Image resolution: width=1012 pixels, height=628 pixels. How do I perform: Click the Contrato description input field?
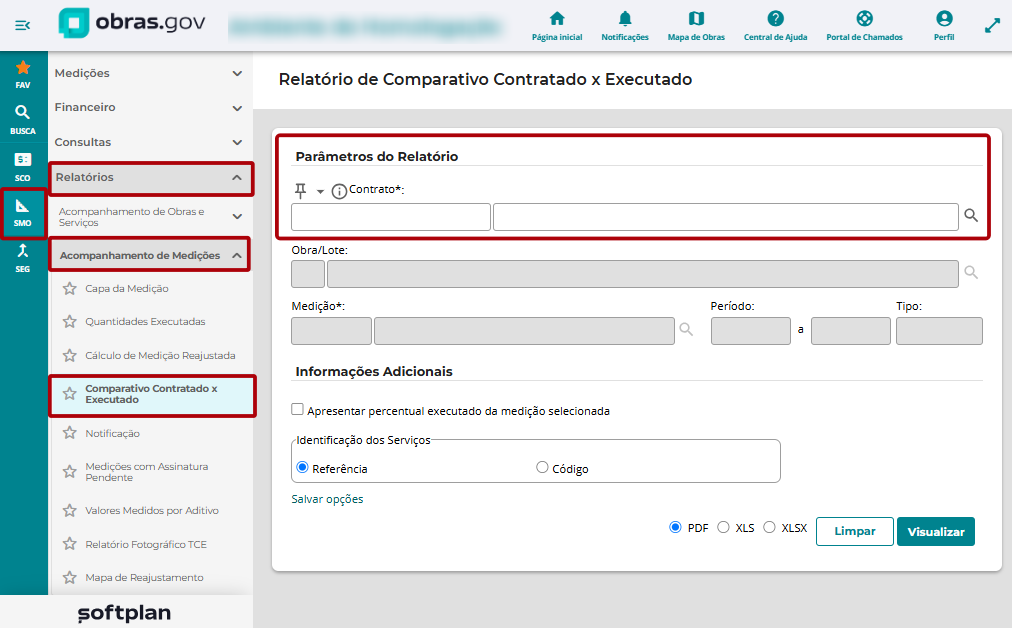725,217
